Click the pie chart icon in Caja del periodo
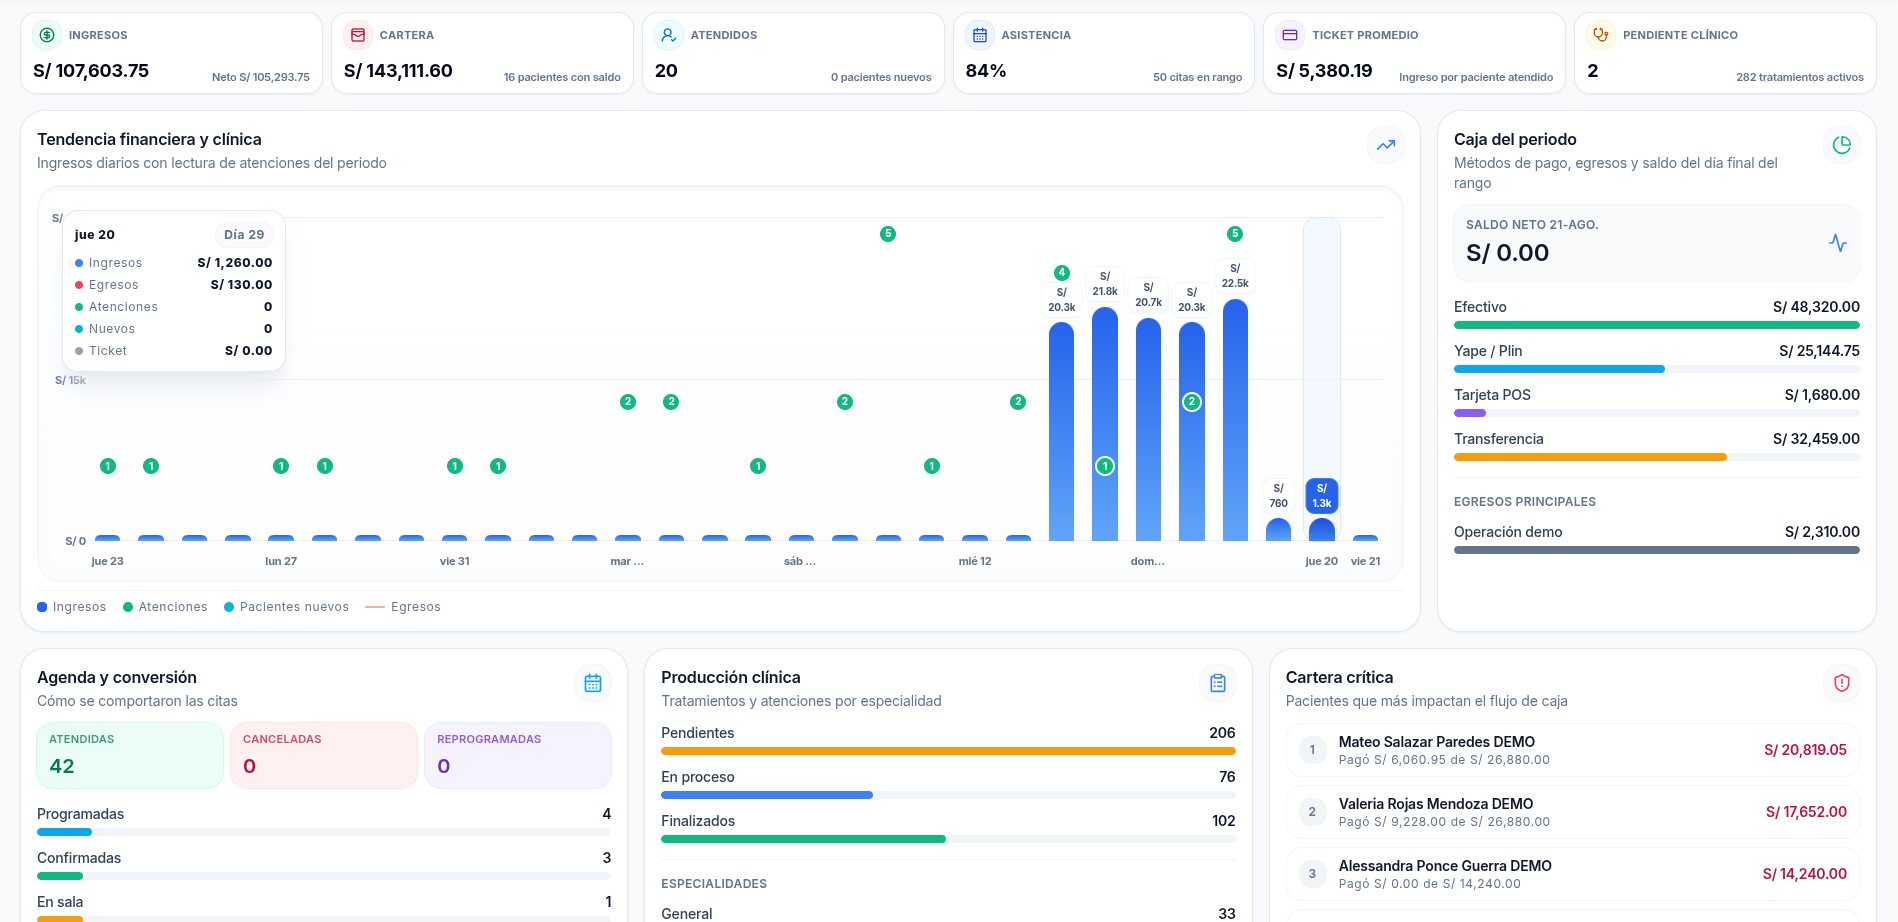This screenshot has height=922, width=1898. tap(1842, 145)
